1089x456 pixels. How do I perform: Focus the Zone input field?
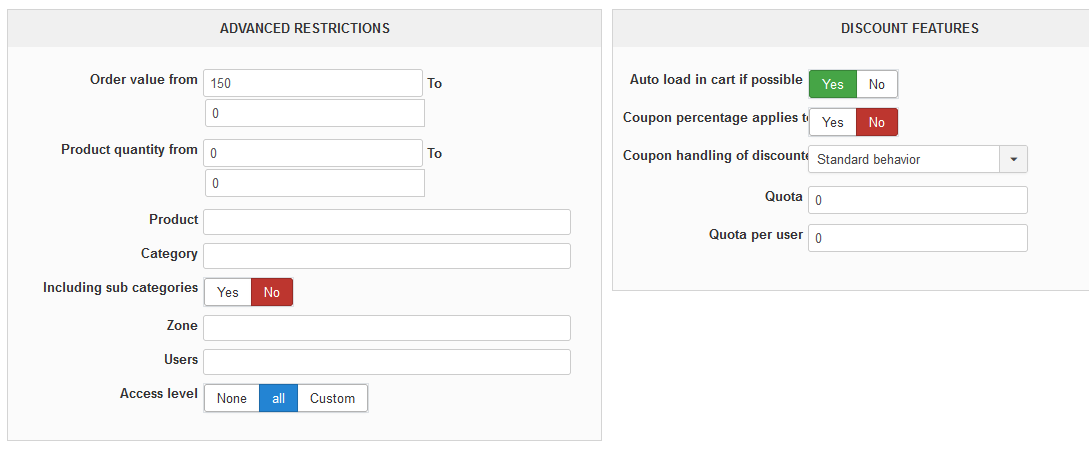tap(387, 328)
